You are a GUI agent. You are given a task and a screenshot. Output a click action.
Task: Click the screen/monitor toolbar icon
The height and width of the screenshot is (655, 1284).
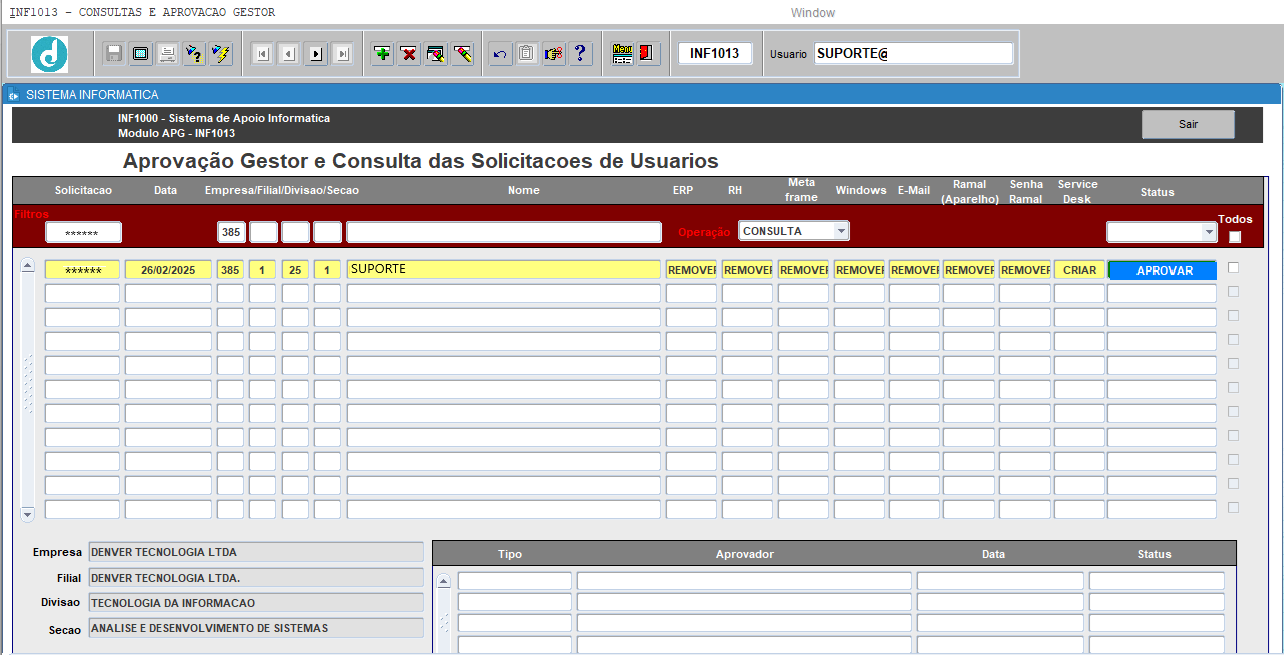[141, 54]
